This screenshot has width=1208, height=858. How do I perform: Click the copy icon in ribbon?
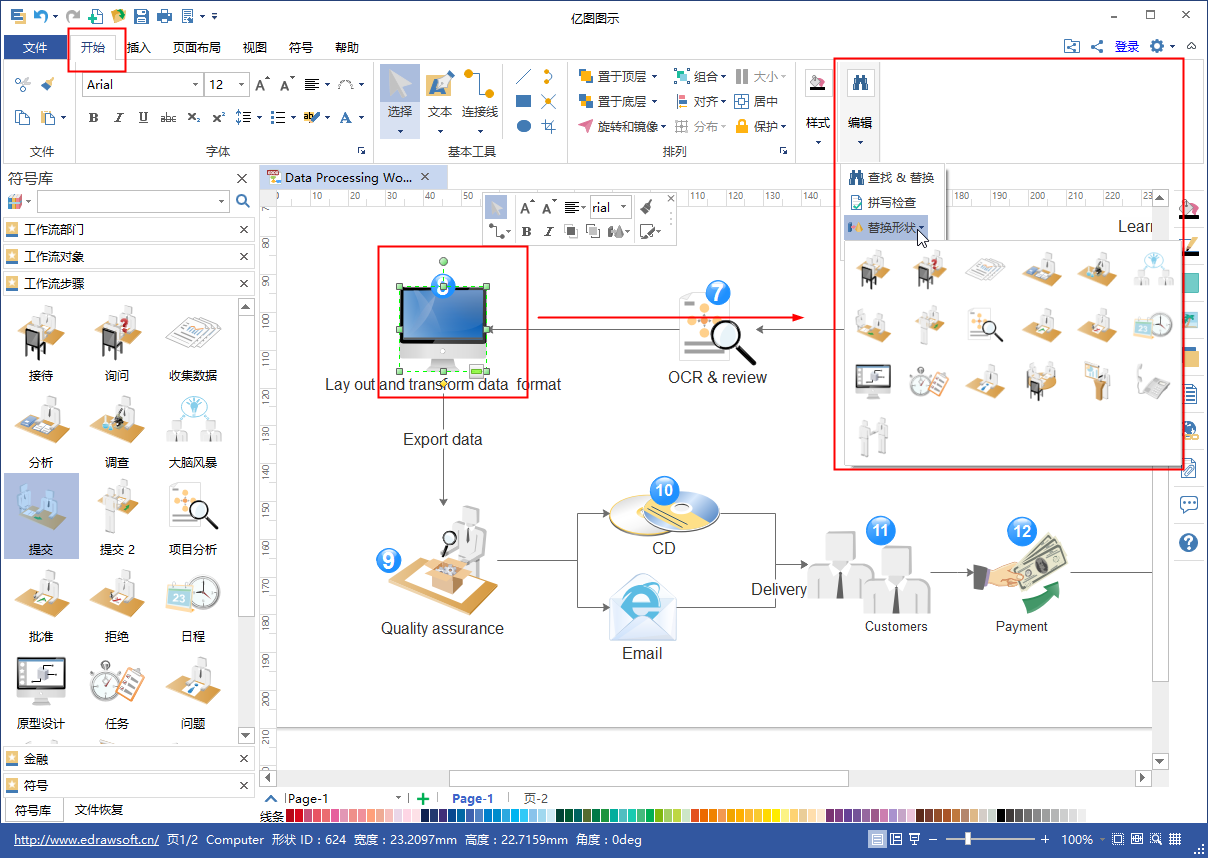pos(23,118)
